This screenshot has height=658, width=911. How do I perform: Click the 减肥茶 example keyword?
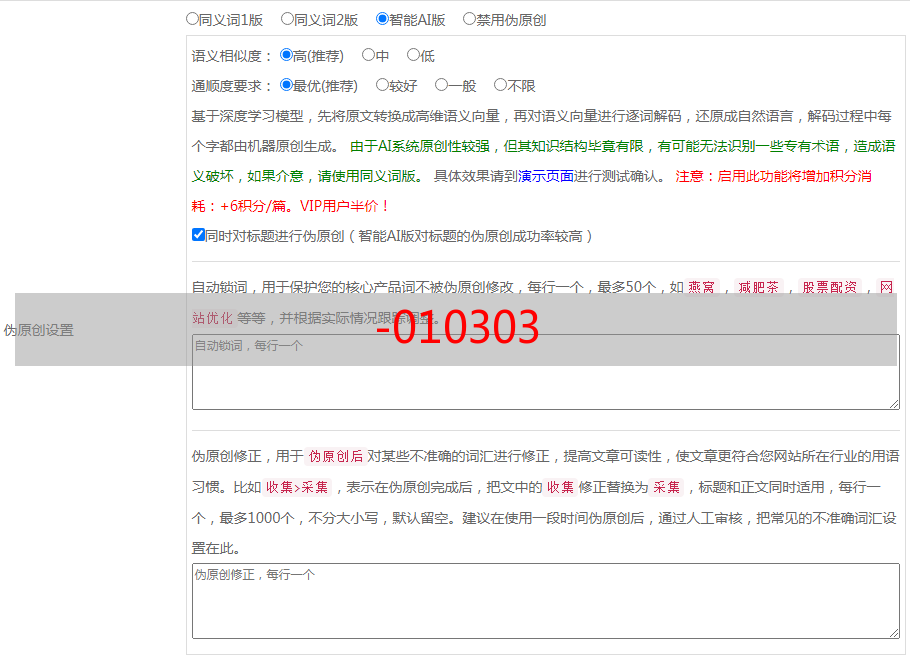pyautogui.click(x=759, y=287)
